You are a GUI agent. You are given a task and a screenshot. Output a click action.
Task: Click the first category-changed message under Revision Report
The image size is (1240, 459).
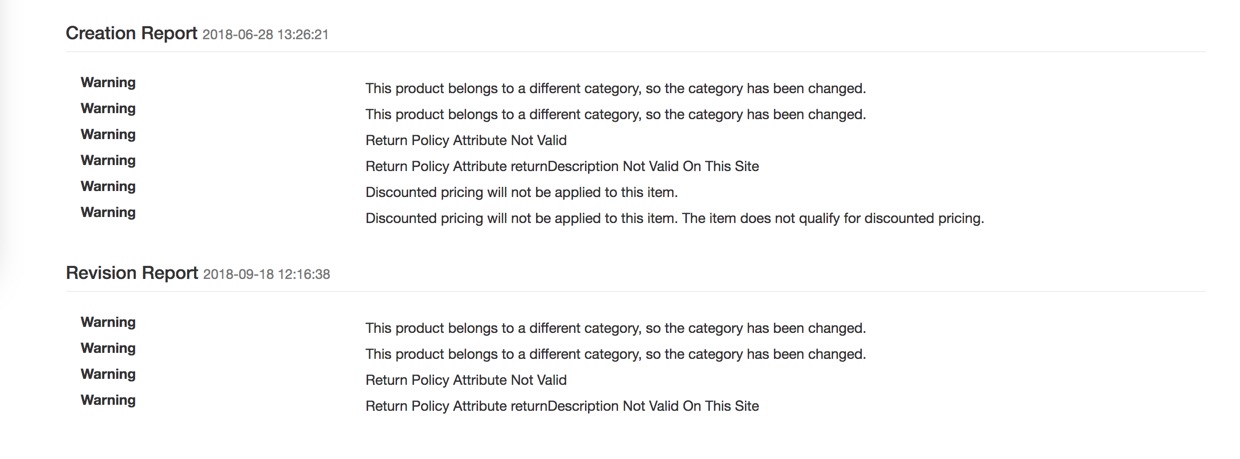[x=615, y=328]
